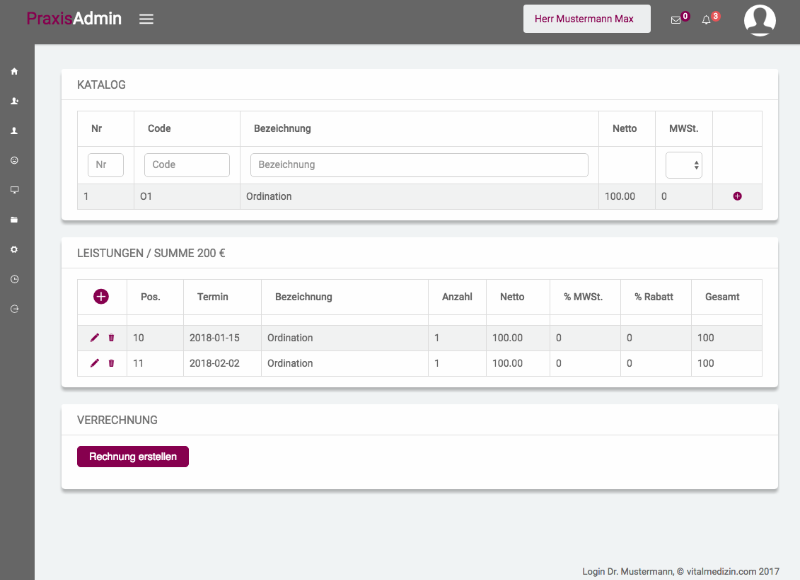The height and width of the screenshot is (580, 800).
Task: Click the Anzahl column header
Action: 457,297
